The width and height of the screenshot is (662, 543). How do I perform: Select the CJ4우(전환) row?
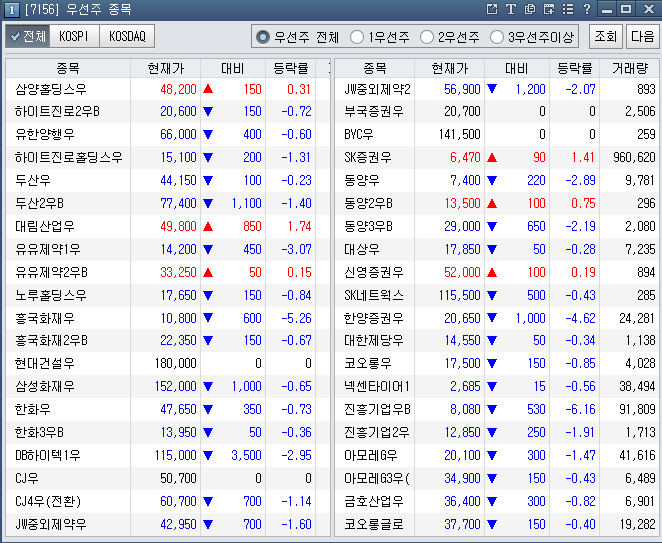pos(168,501)
